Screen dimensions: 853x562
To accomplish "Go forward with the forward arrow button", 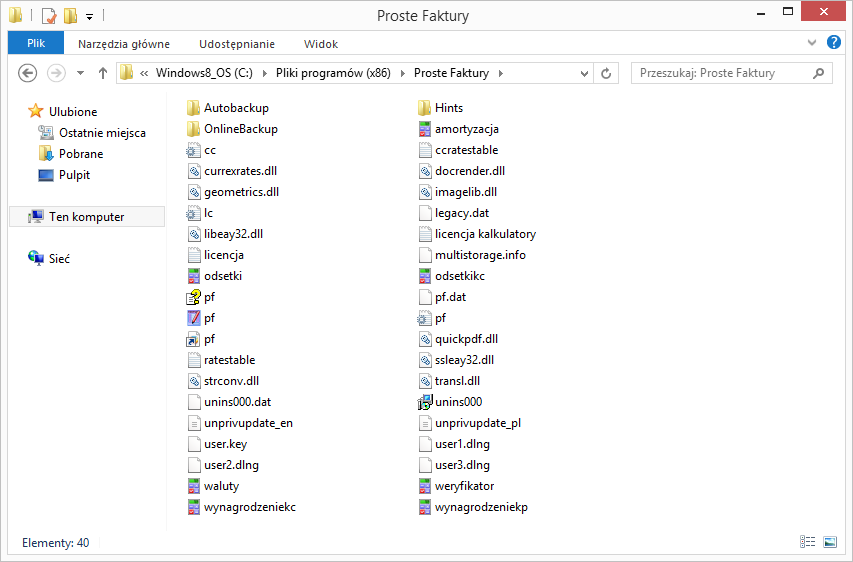I will [x=56, y=73].
